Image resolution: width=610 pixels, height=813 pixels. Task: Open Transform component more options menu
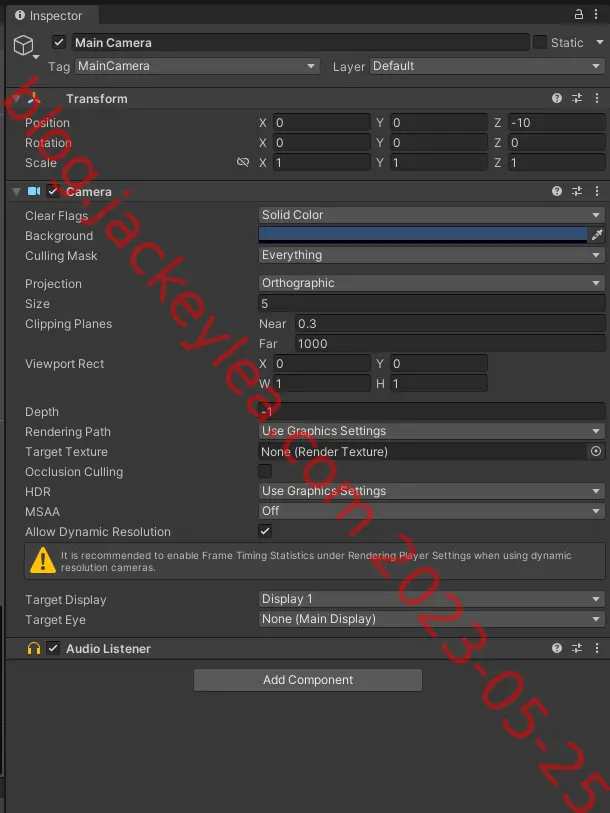point(597,98)
